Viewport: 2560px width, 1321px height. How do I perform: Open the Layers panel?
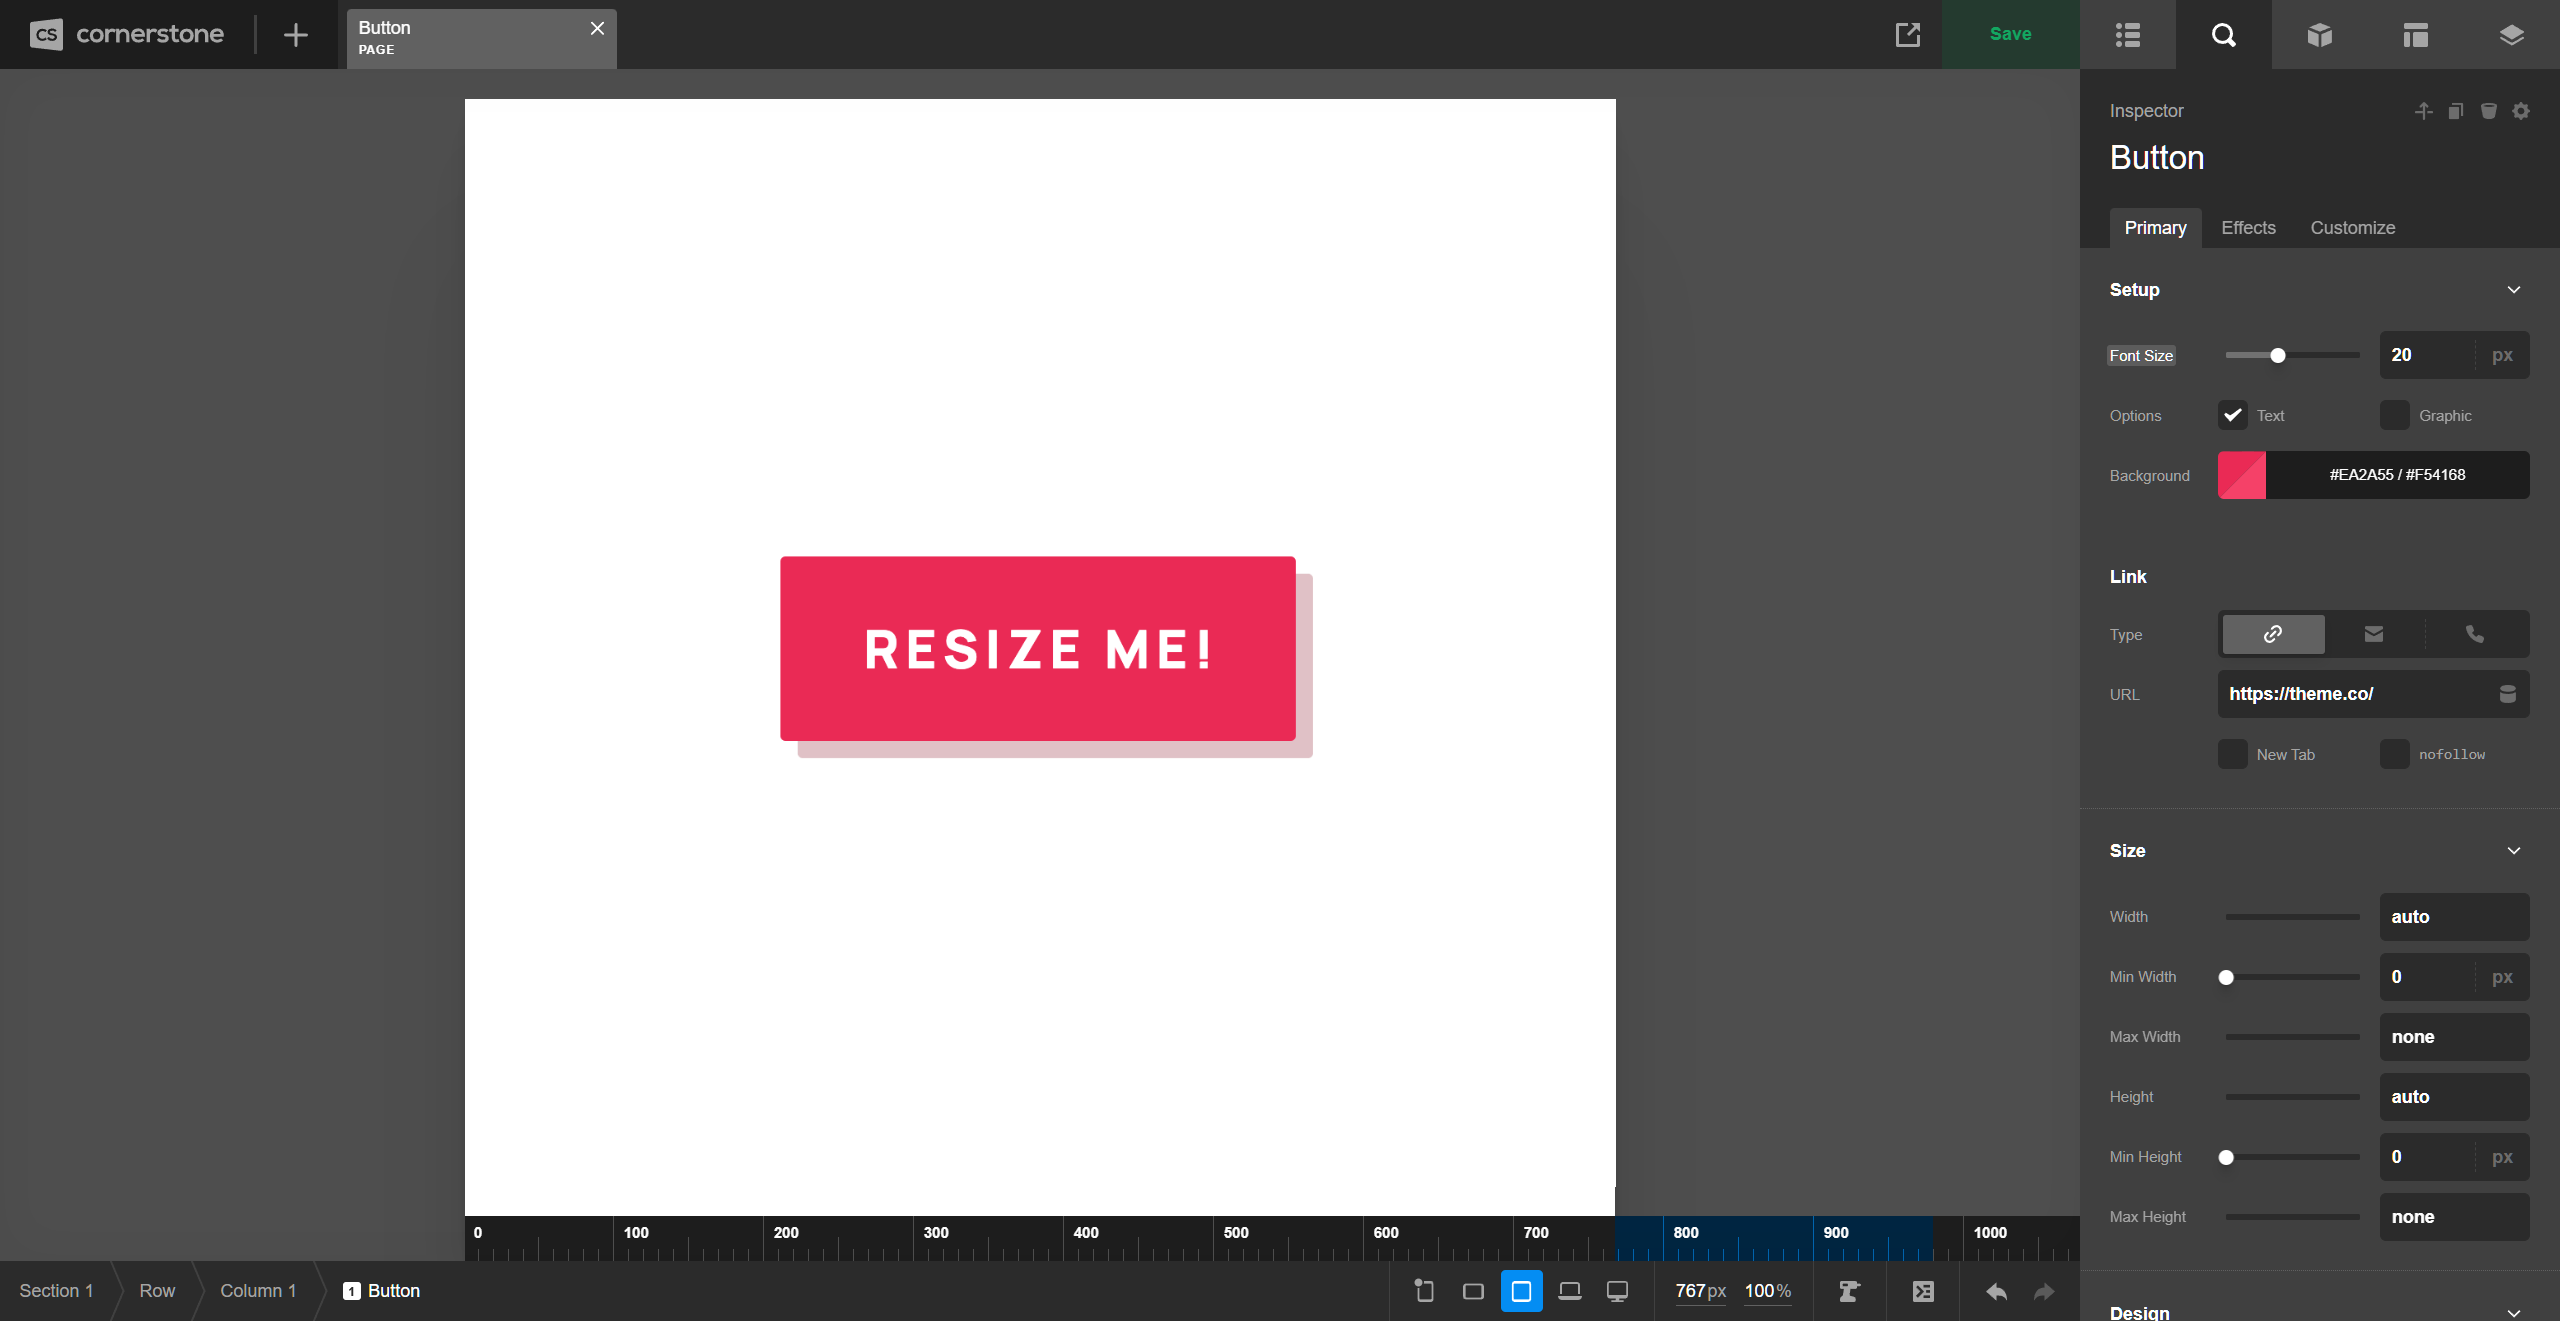coord(2511,35)
